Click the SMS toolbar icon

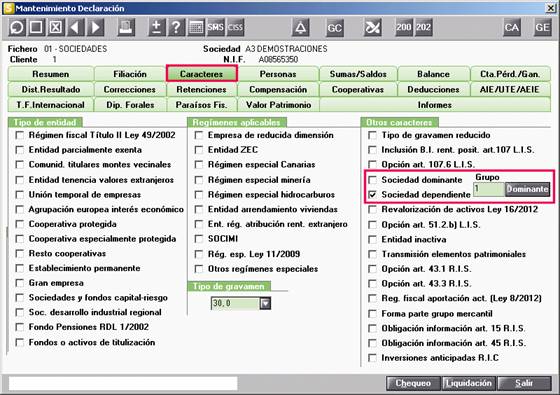215,28
